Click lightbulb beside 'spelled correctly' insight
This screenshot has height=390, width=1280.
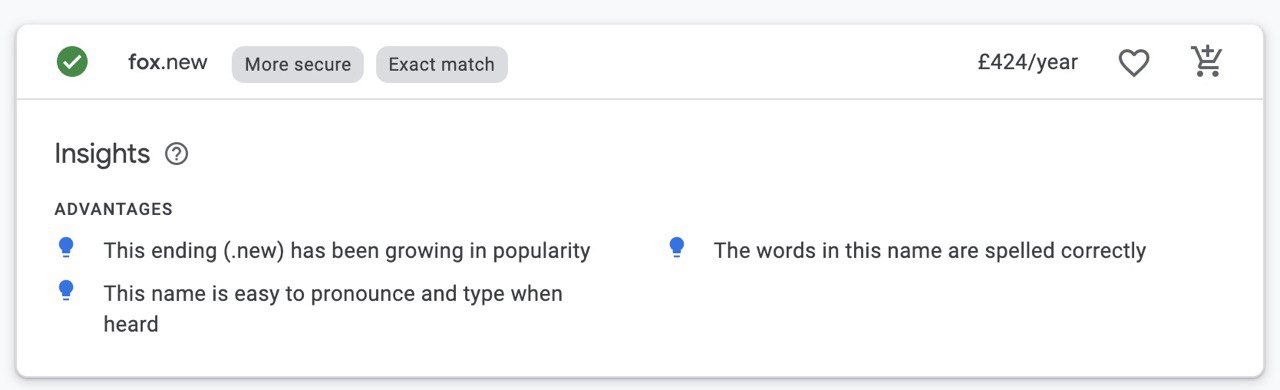[677, 248]
